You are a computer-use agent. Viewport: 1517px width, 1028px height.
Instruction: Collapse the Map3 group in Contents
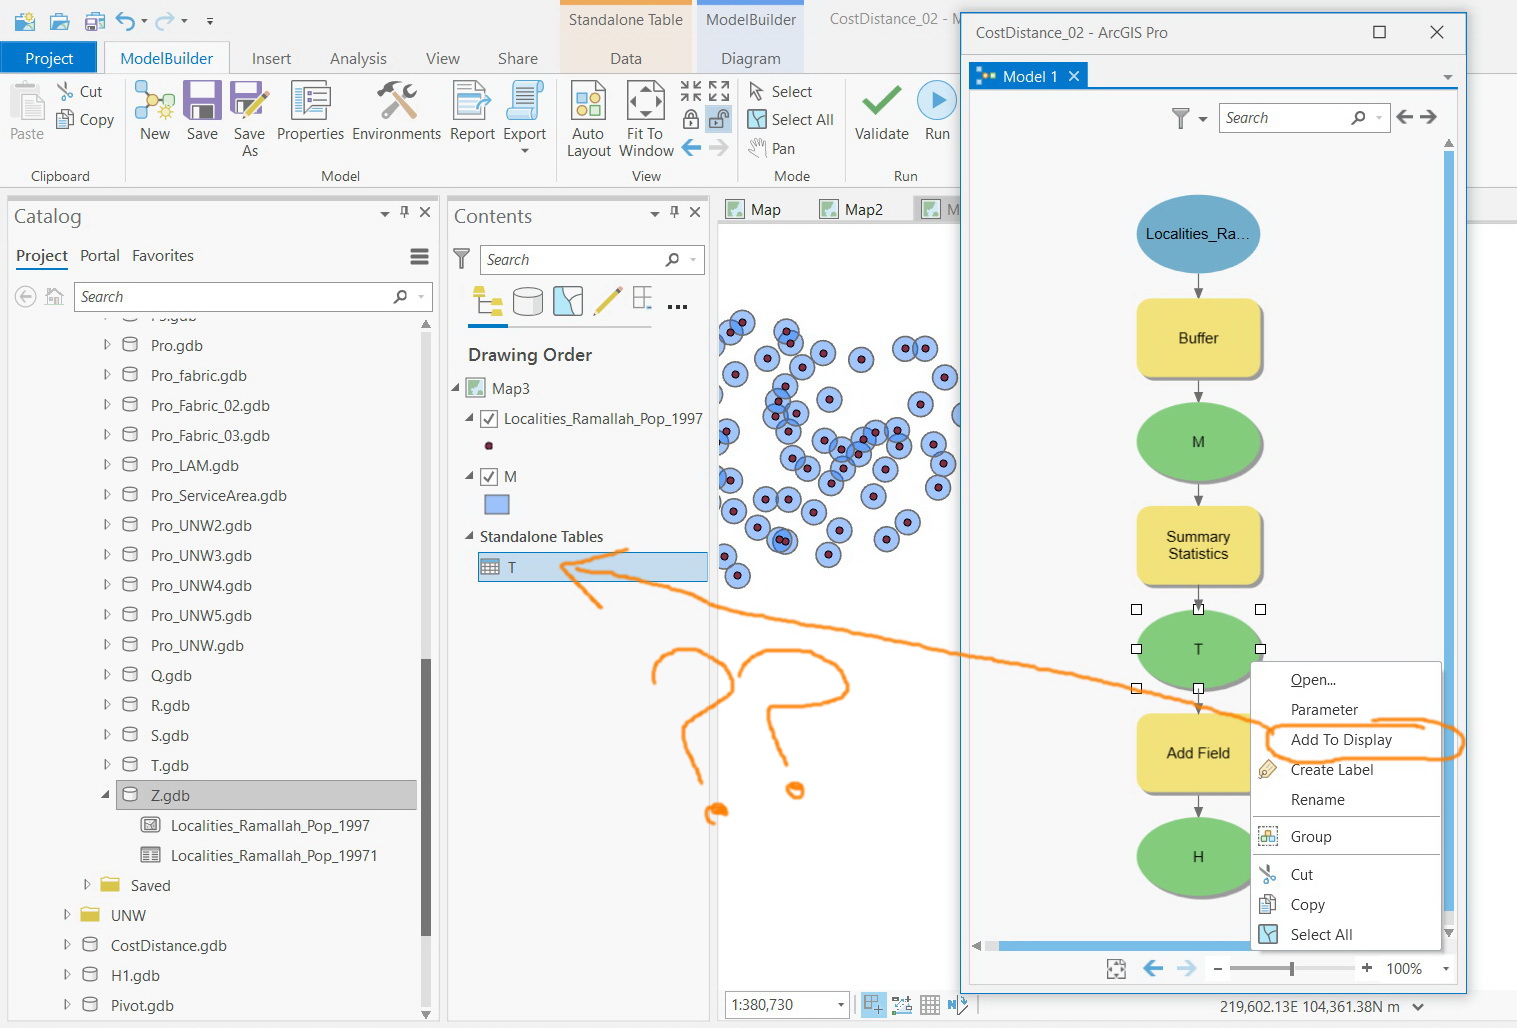click(x=456, y=388)
